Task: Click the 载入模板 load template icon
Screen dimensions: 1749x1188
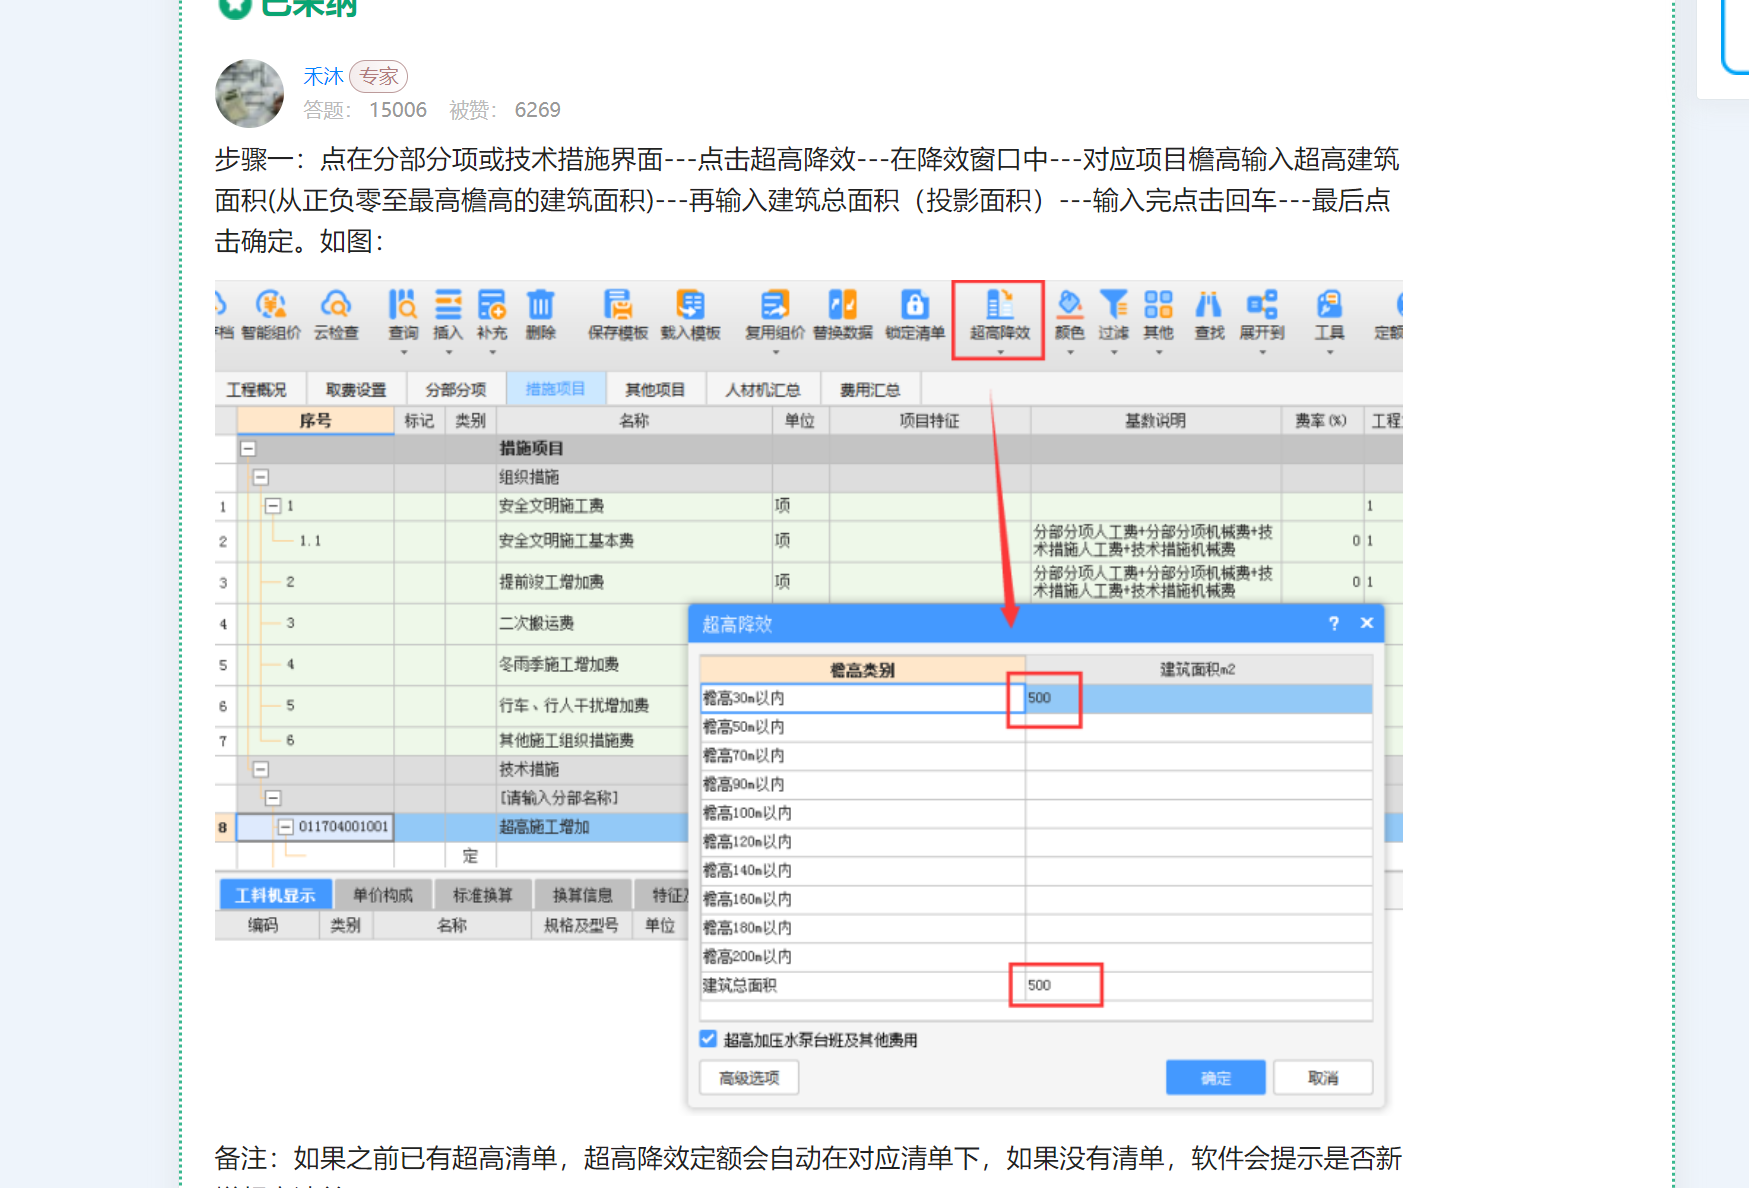Action: click(x=690, y=304)
